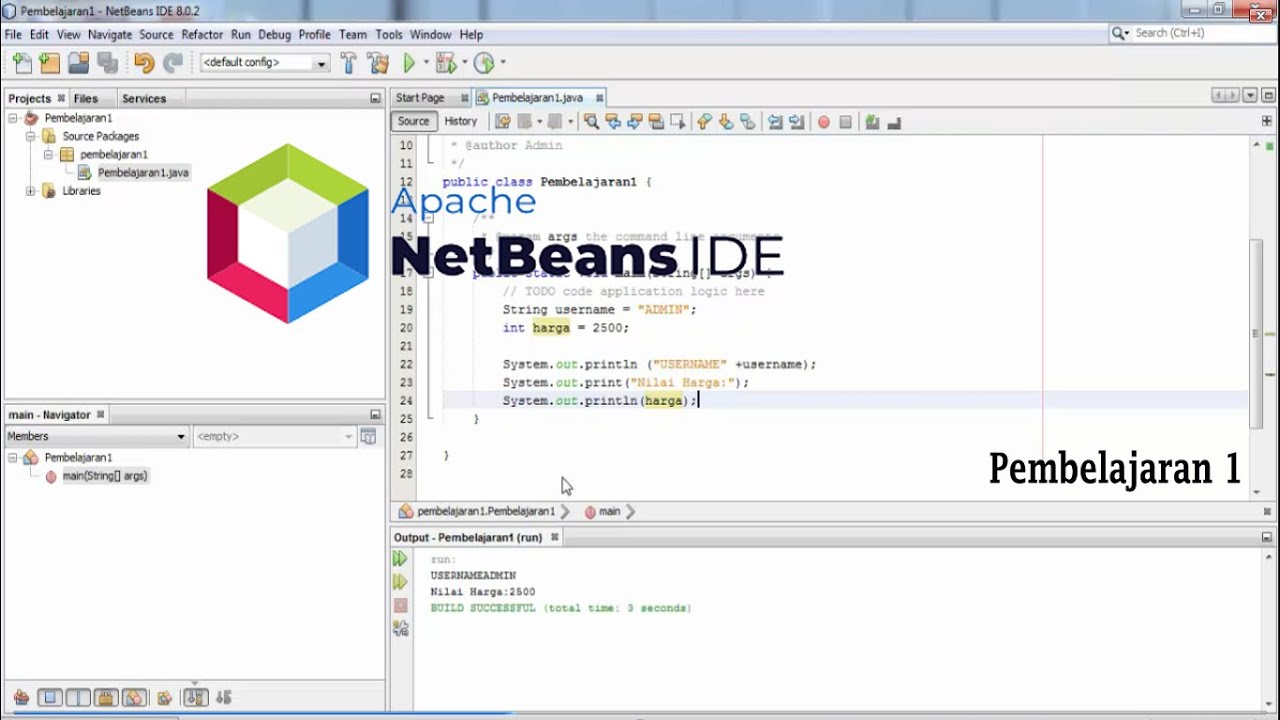
Task: Collapse the Pembelajaran1 project node
Action: pos(13,118)
